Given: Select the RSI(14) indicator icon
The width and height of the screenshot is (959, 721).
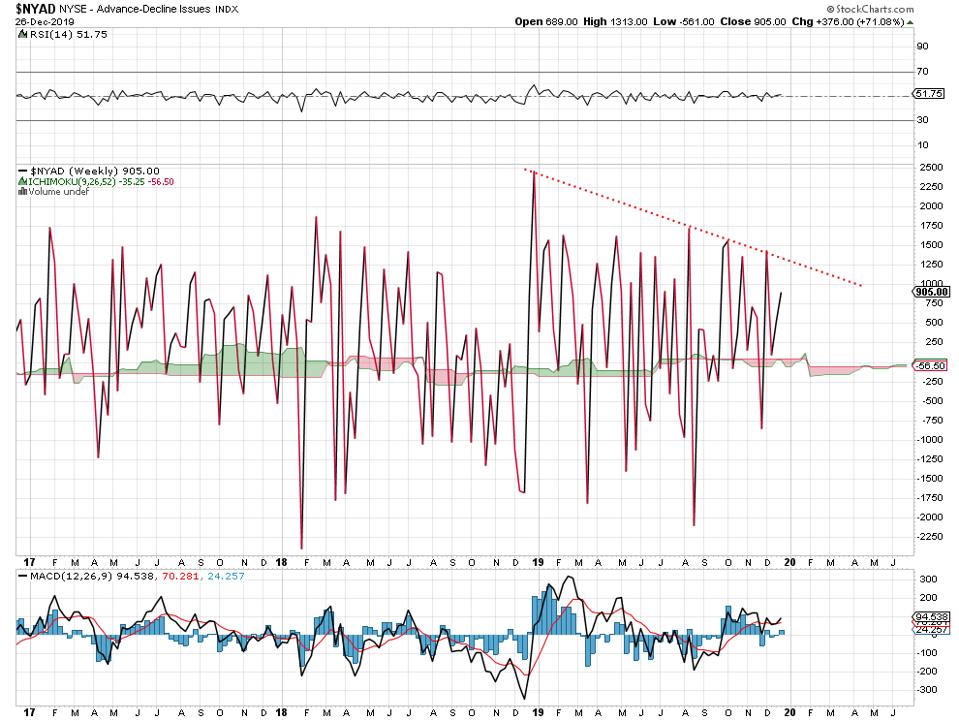Looking at the screenshot, I should click(23, 33).
